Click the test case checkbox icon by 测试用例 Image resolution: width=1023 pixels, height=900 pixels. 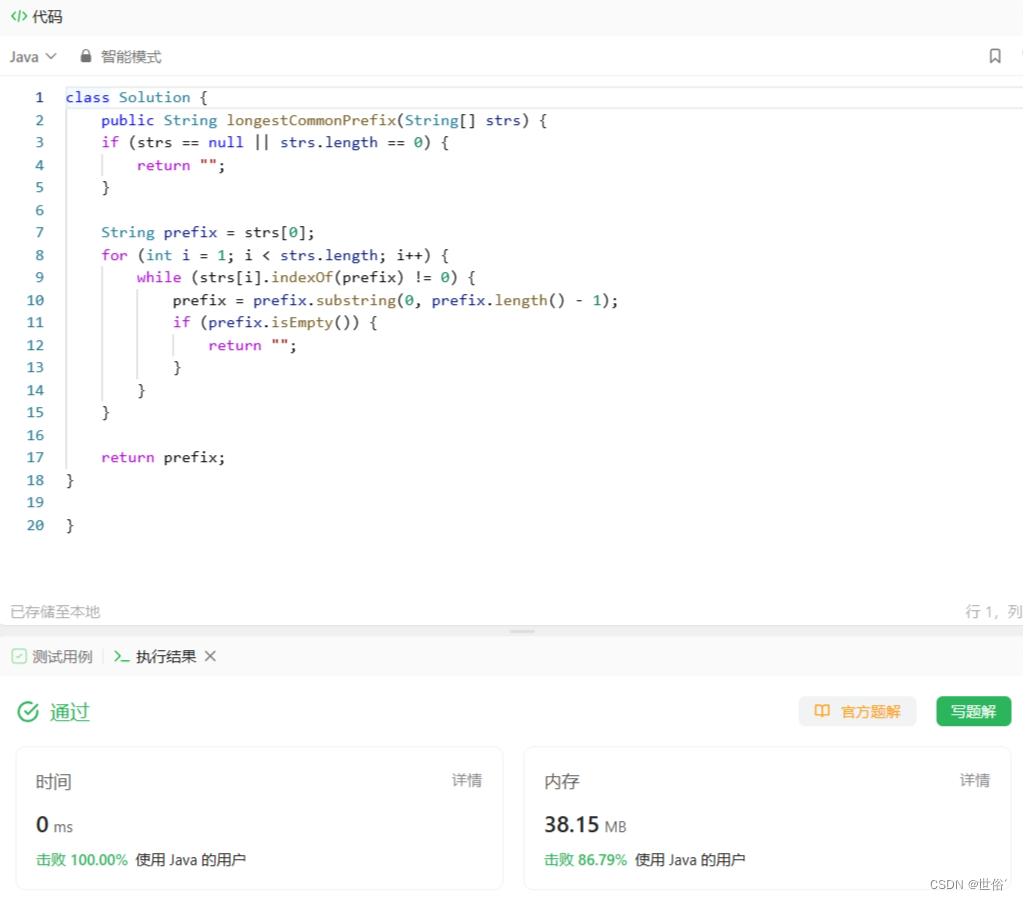point(19,656)
